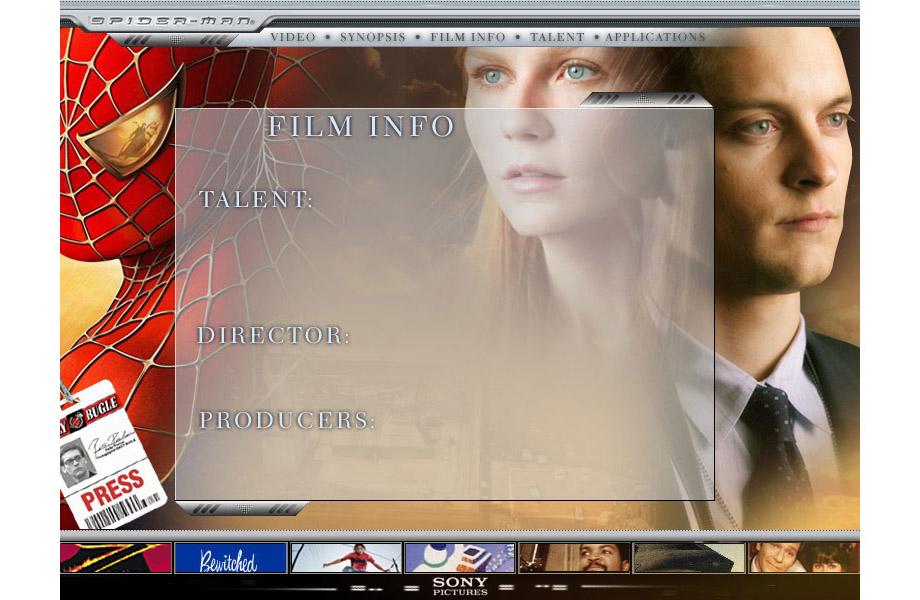Screen dimensions: 920x600
Task: Click the TALENT: label in panel
Action: click(x=256, y=199)
